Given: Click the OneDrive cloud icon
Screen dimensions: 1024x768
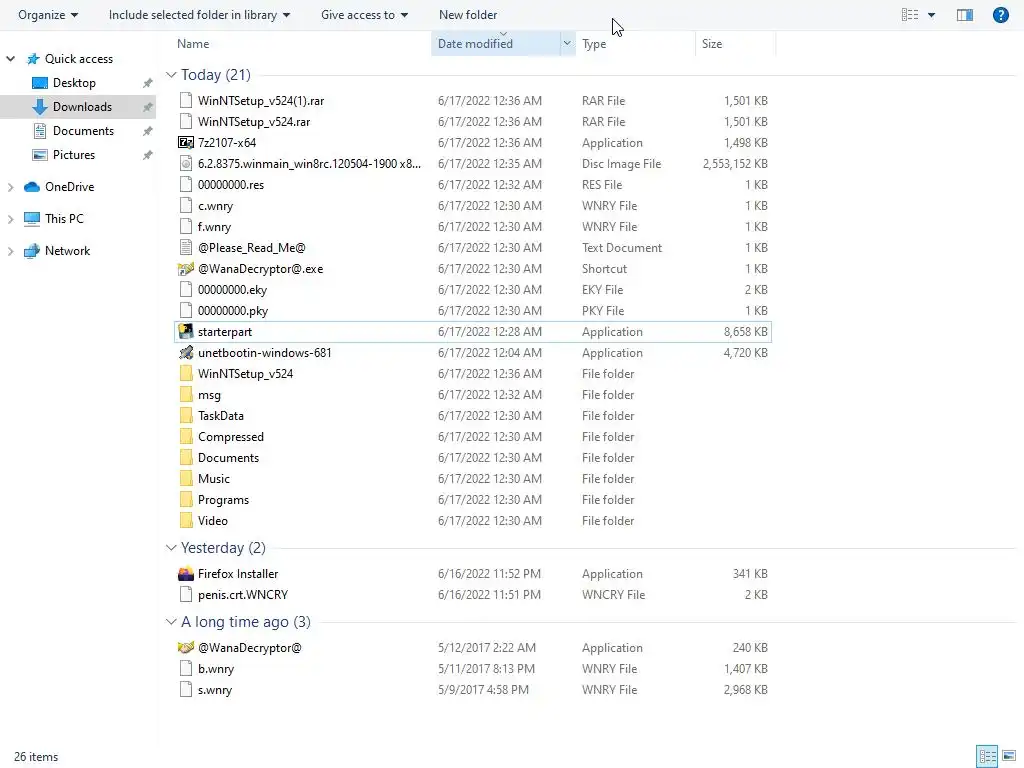Looking at the screenshot, I should click(31, 187).
